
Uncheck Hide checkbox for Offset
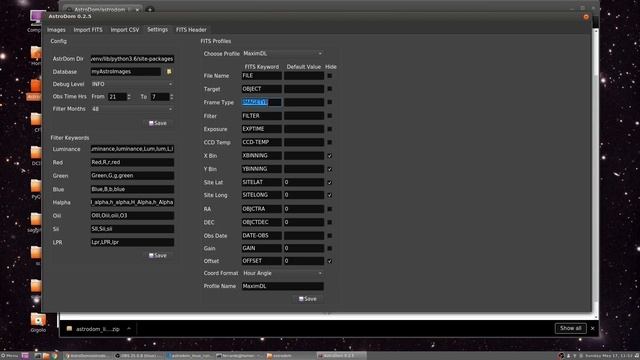tap(330, 261)
